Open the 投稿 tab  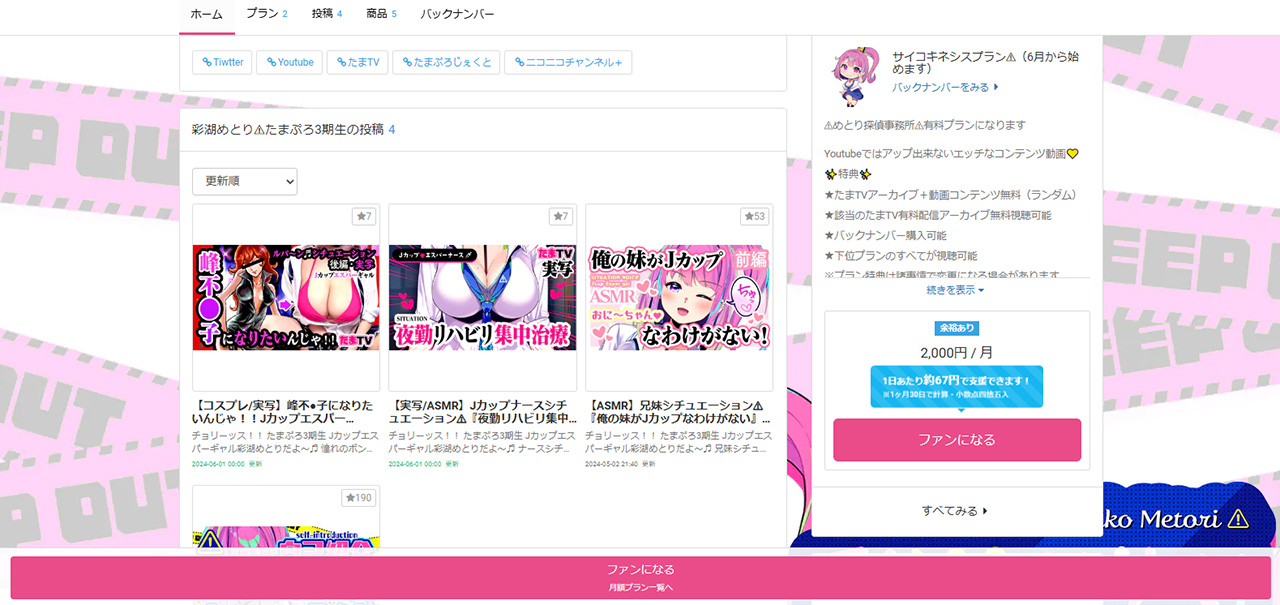pyautogui.click(x=326, y=14)
